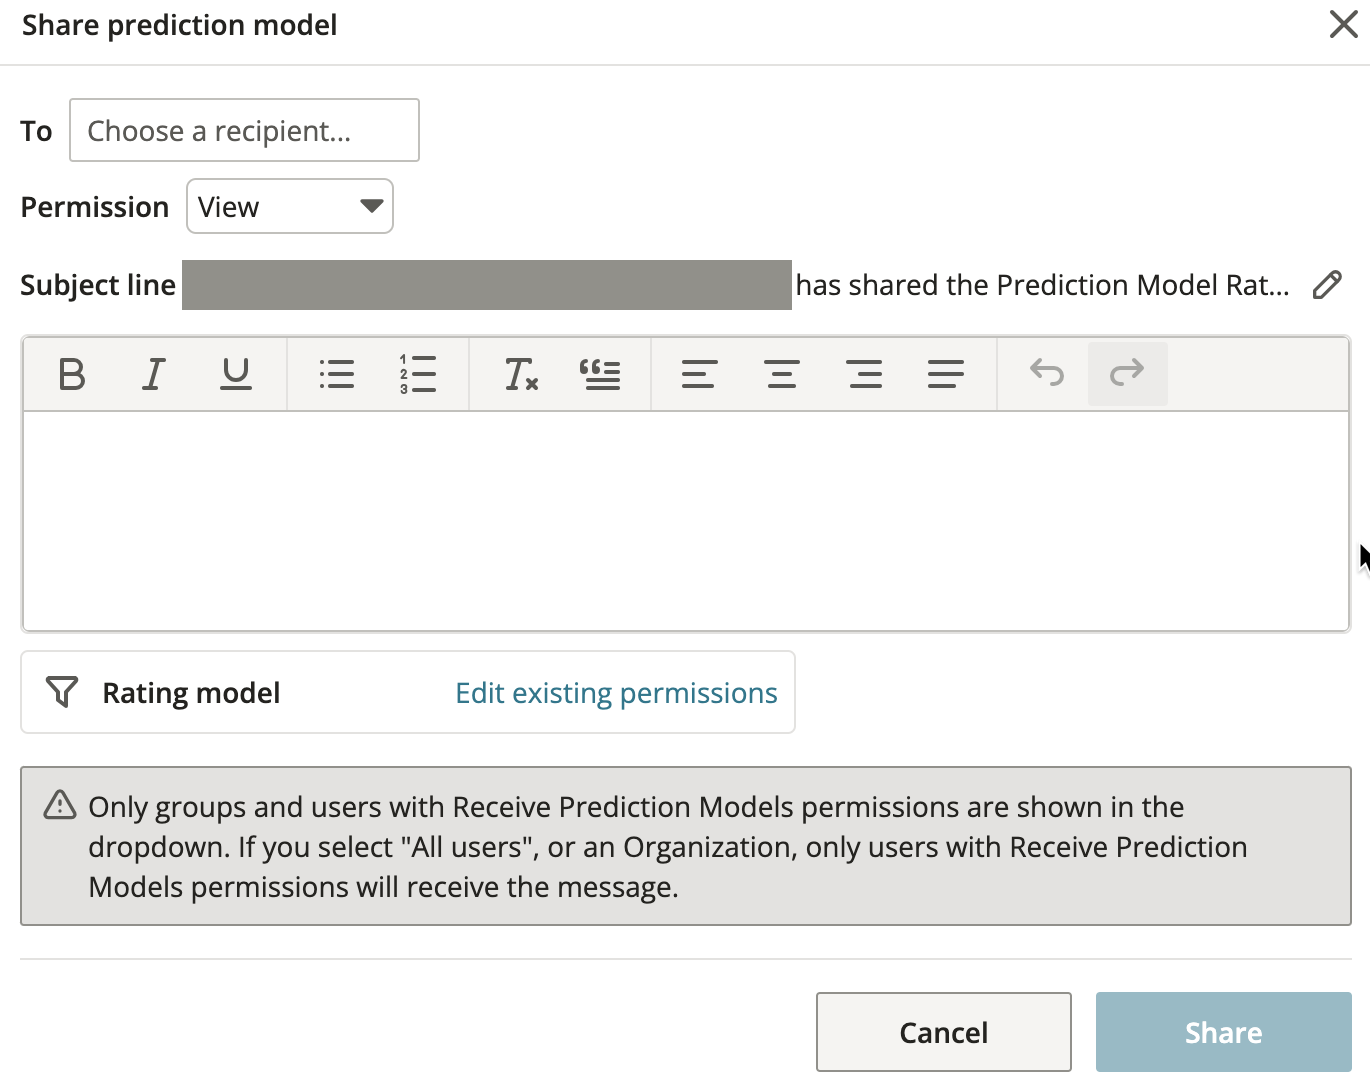Toggle underline formatting in toolbar
This screenshot has width=1370, height=1092.
pos(236,374)
